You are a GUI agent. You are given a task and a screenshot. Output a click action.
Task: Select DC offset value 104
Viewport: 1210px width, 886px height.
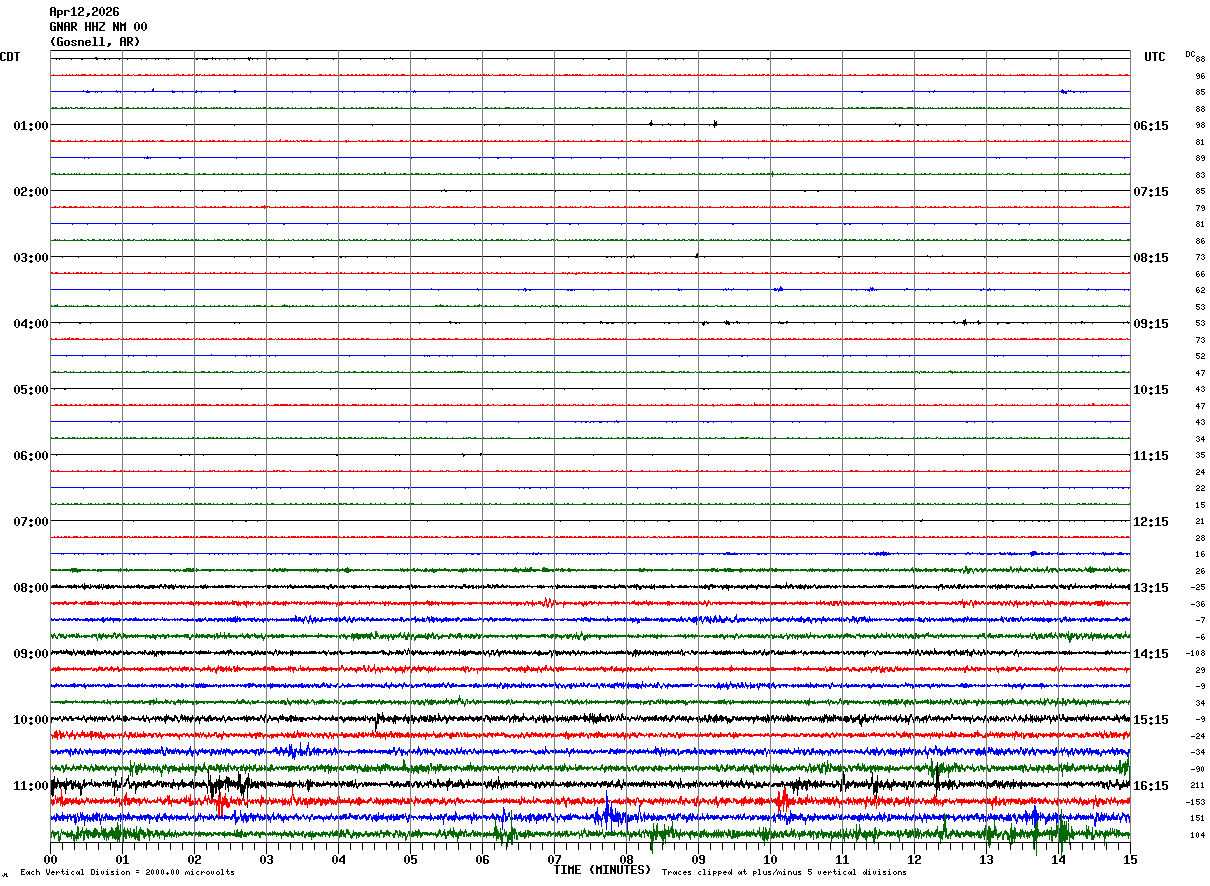(1198, 835)
